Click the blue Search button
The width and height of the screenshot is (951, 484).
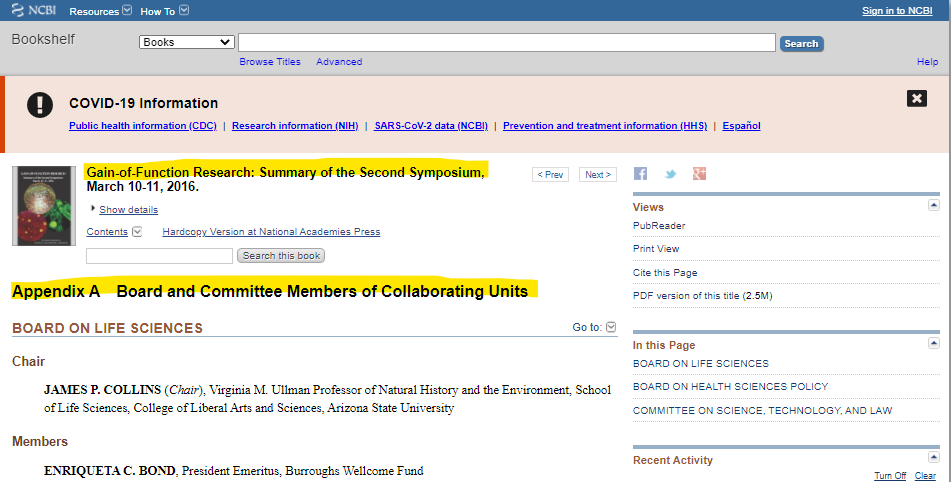click(801, 44)
